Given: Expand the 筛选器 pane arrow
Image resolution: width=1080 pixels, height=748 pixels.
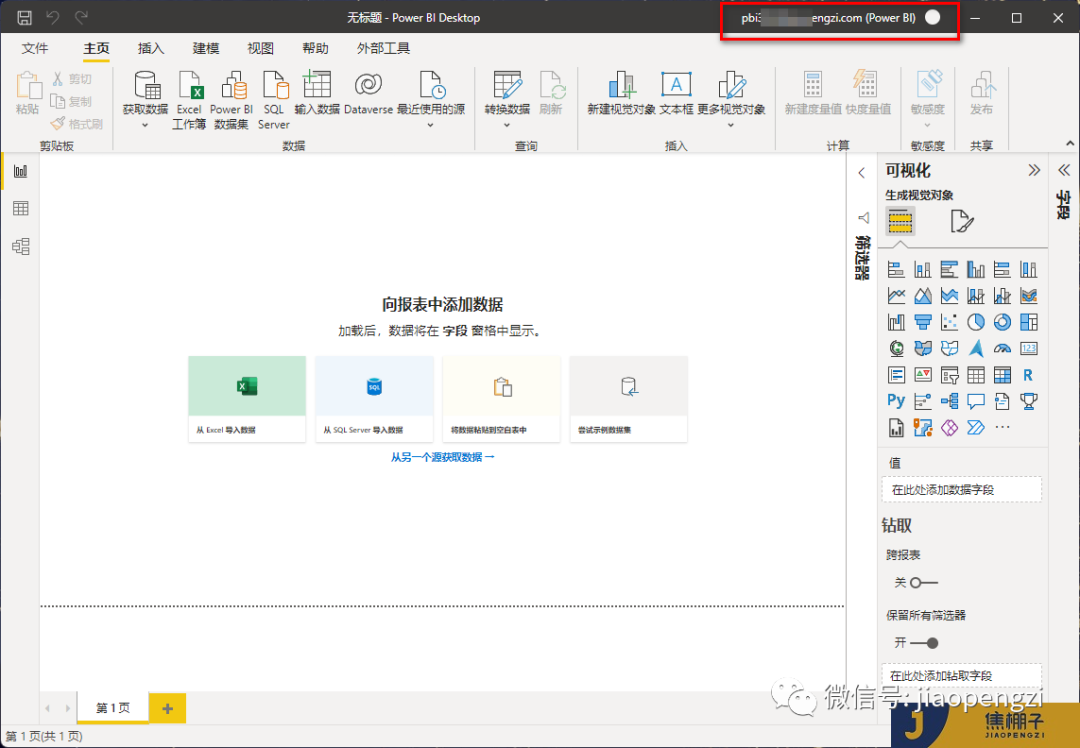Looking at the screenshot, I should click(x=862, y=173).
